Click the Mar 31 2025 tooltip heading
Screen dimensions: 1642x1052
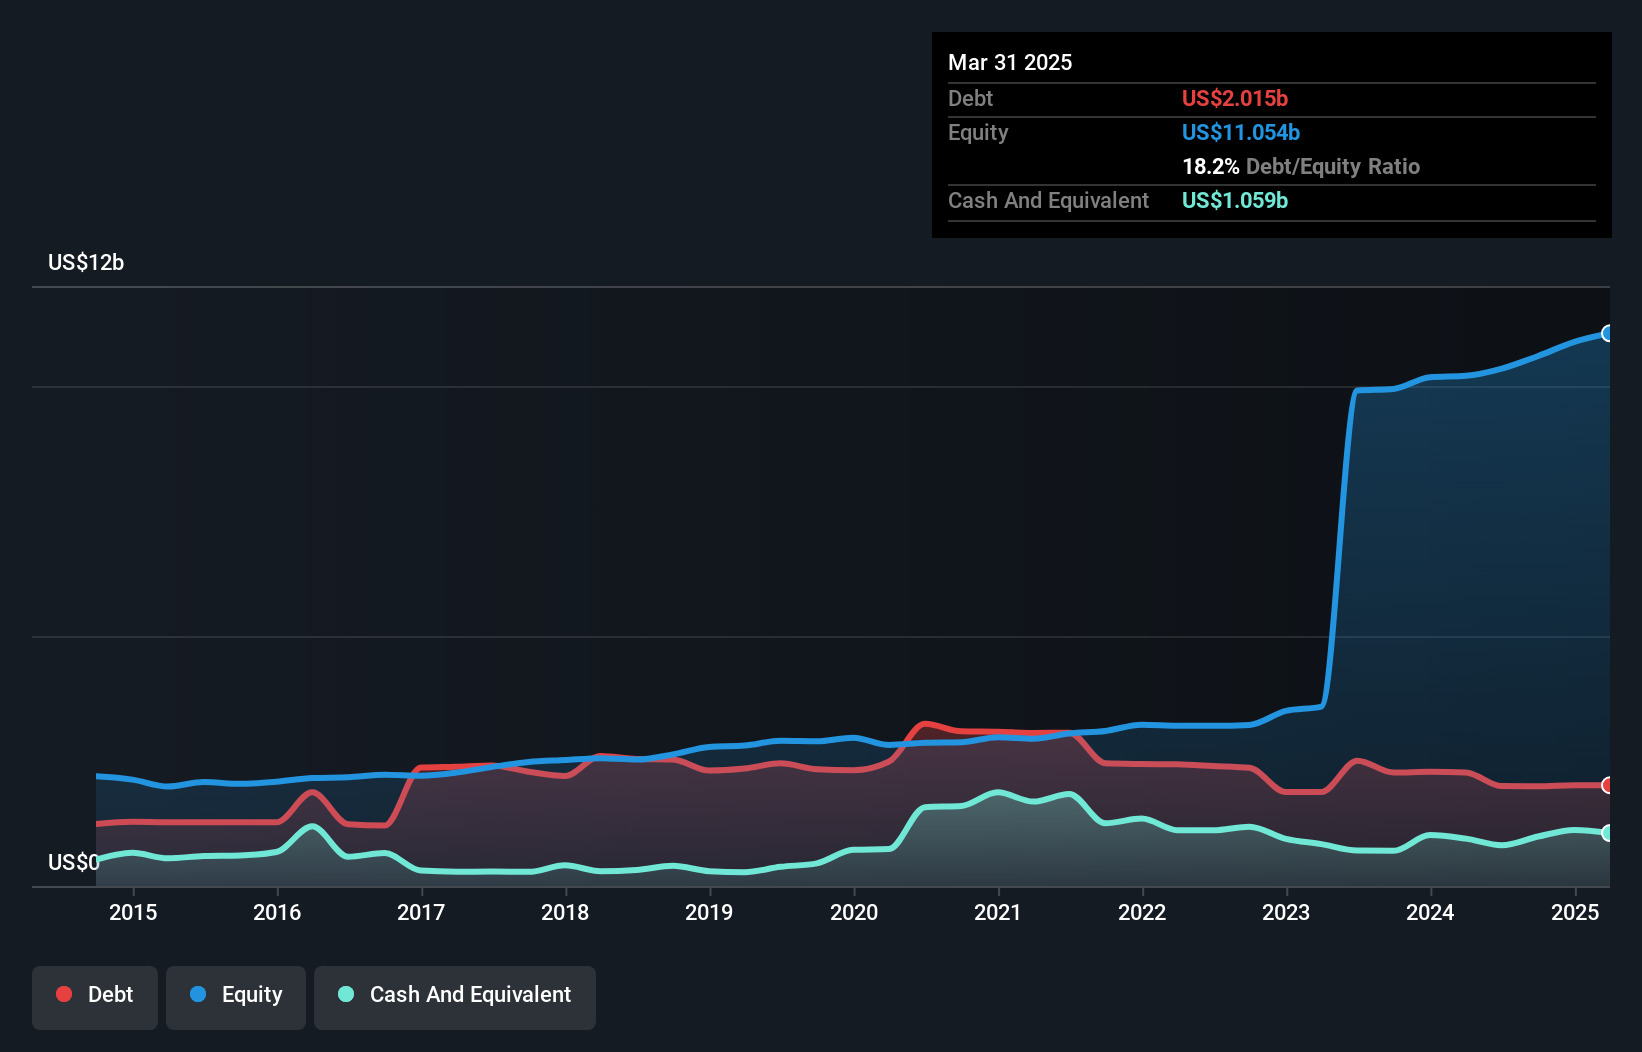pyautogui.click(x=1010, y=62)
